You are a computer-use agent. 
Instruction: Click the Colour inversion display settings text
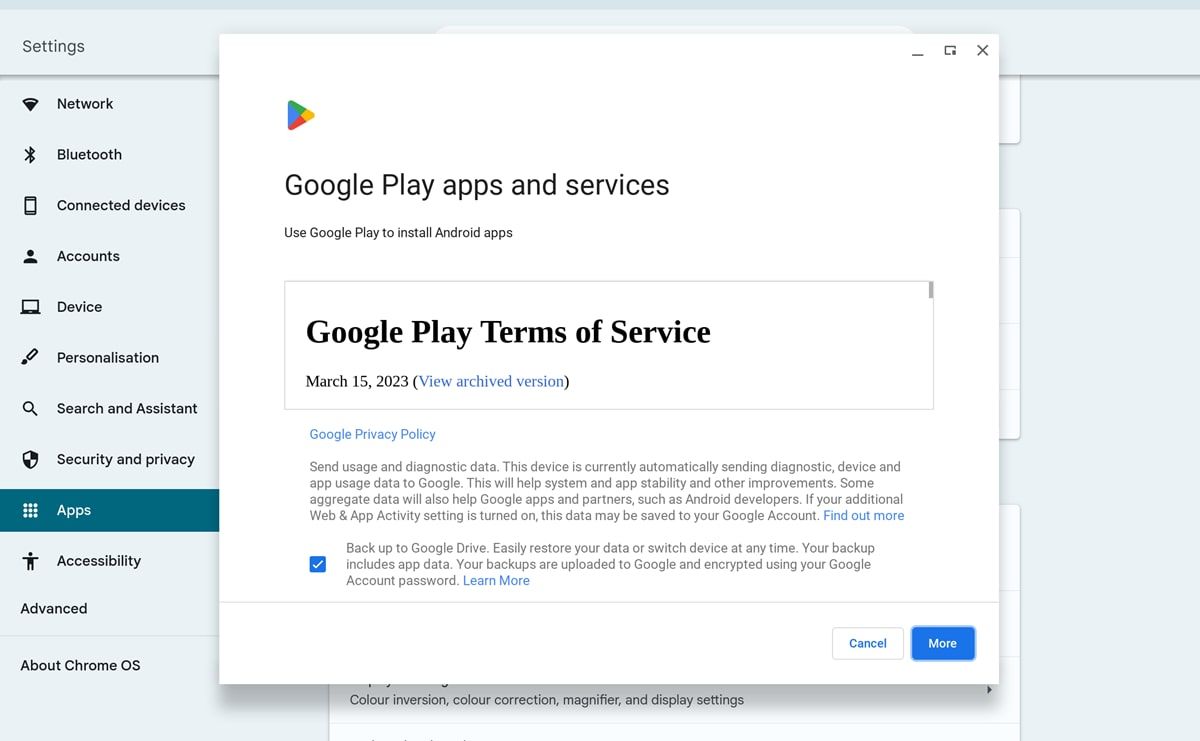546,700
